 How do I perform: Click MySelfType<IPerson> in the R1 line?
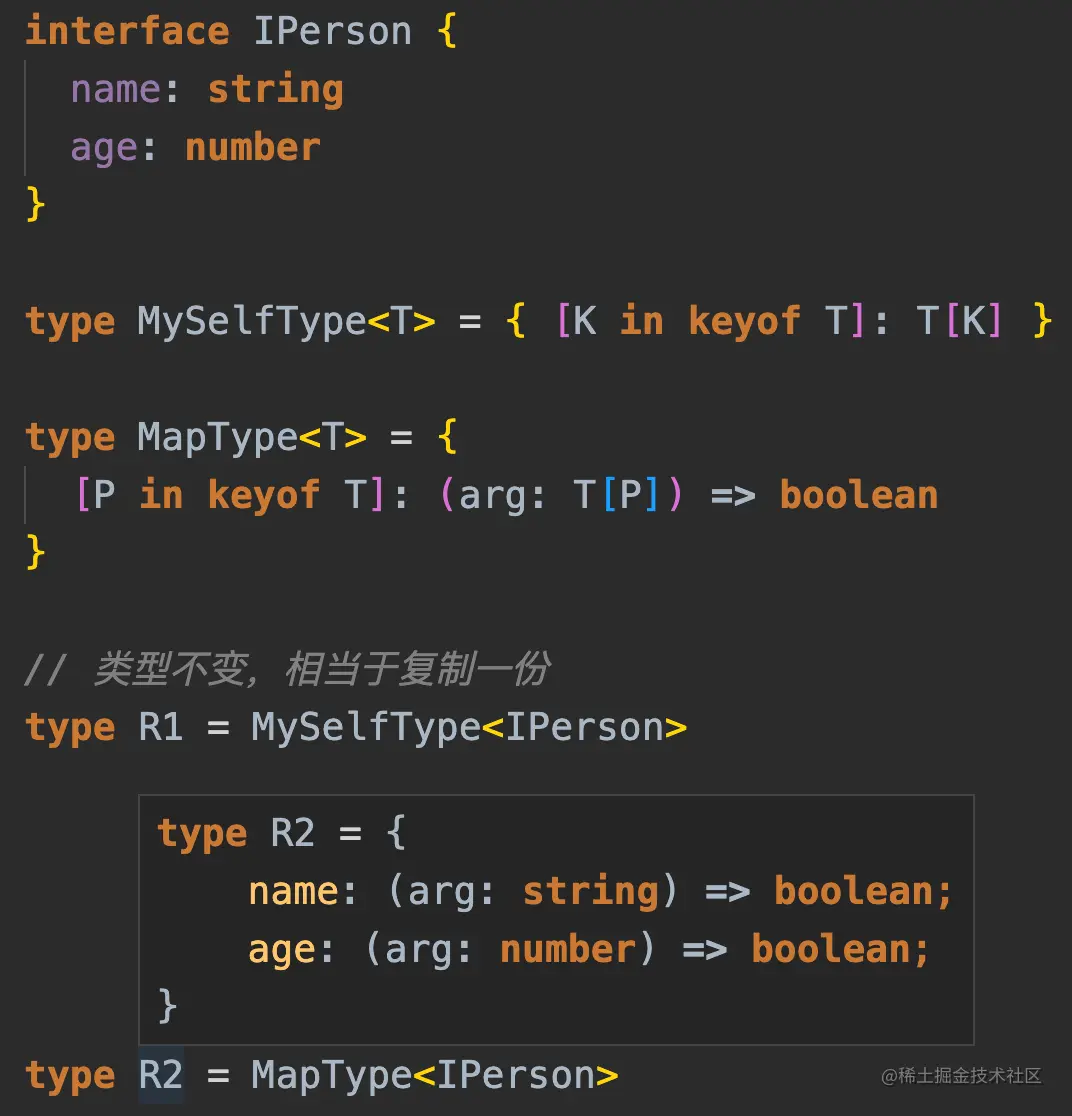click(470, 727)
